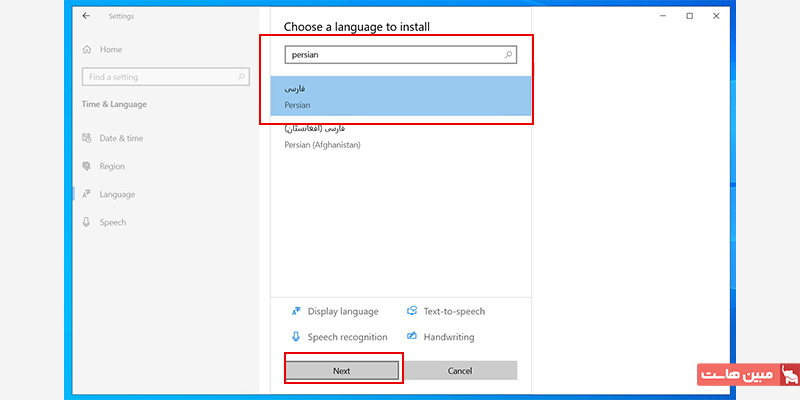Close the Settings window
The width and height of the screenshot is (800, 400).
(x=716, y=16)
